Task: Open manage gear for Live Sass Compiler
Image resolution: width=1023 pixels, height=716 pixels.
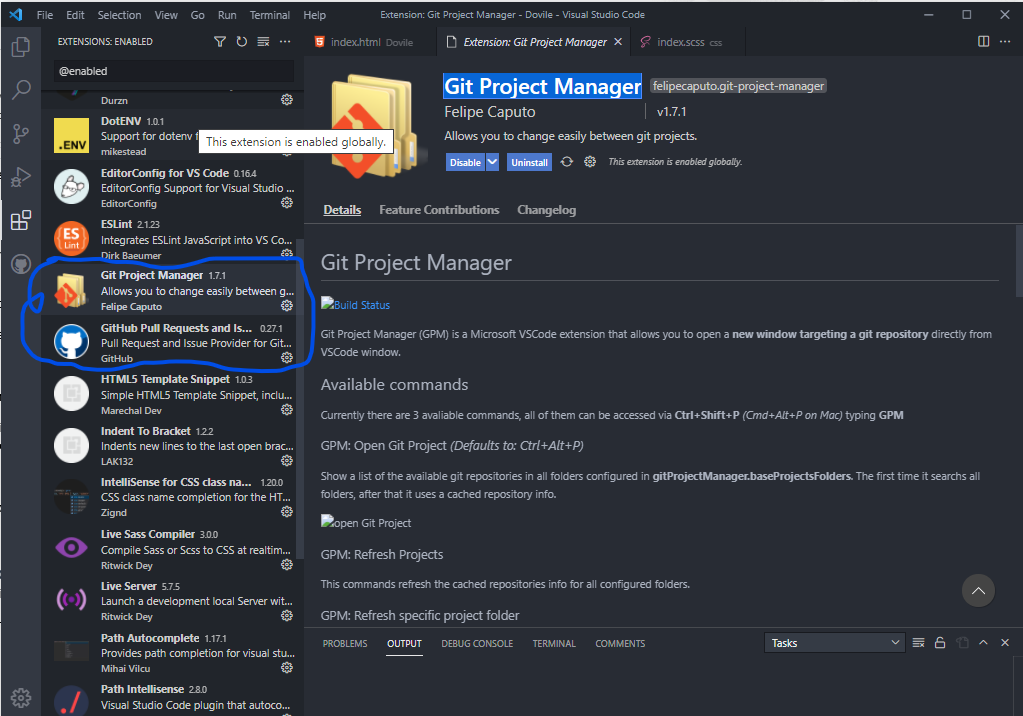Action: (286, 565)
